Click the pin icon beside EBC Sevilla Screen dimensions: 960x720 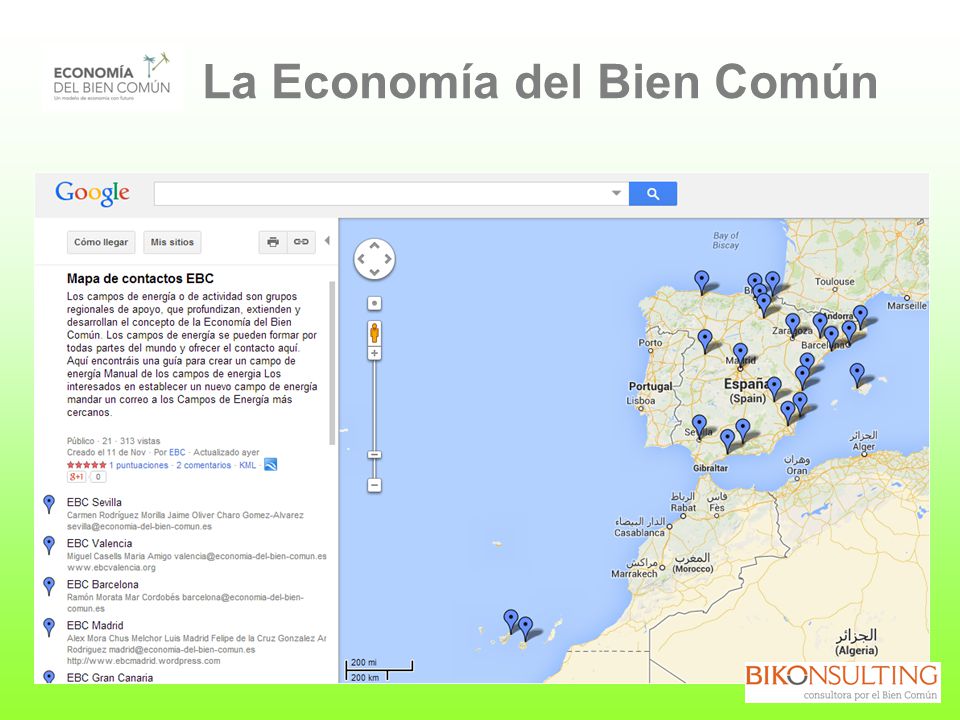(x=49, y=504)
